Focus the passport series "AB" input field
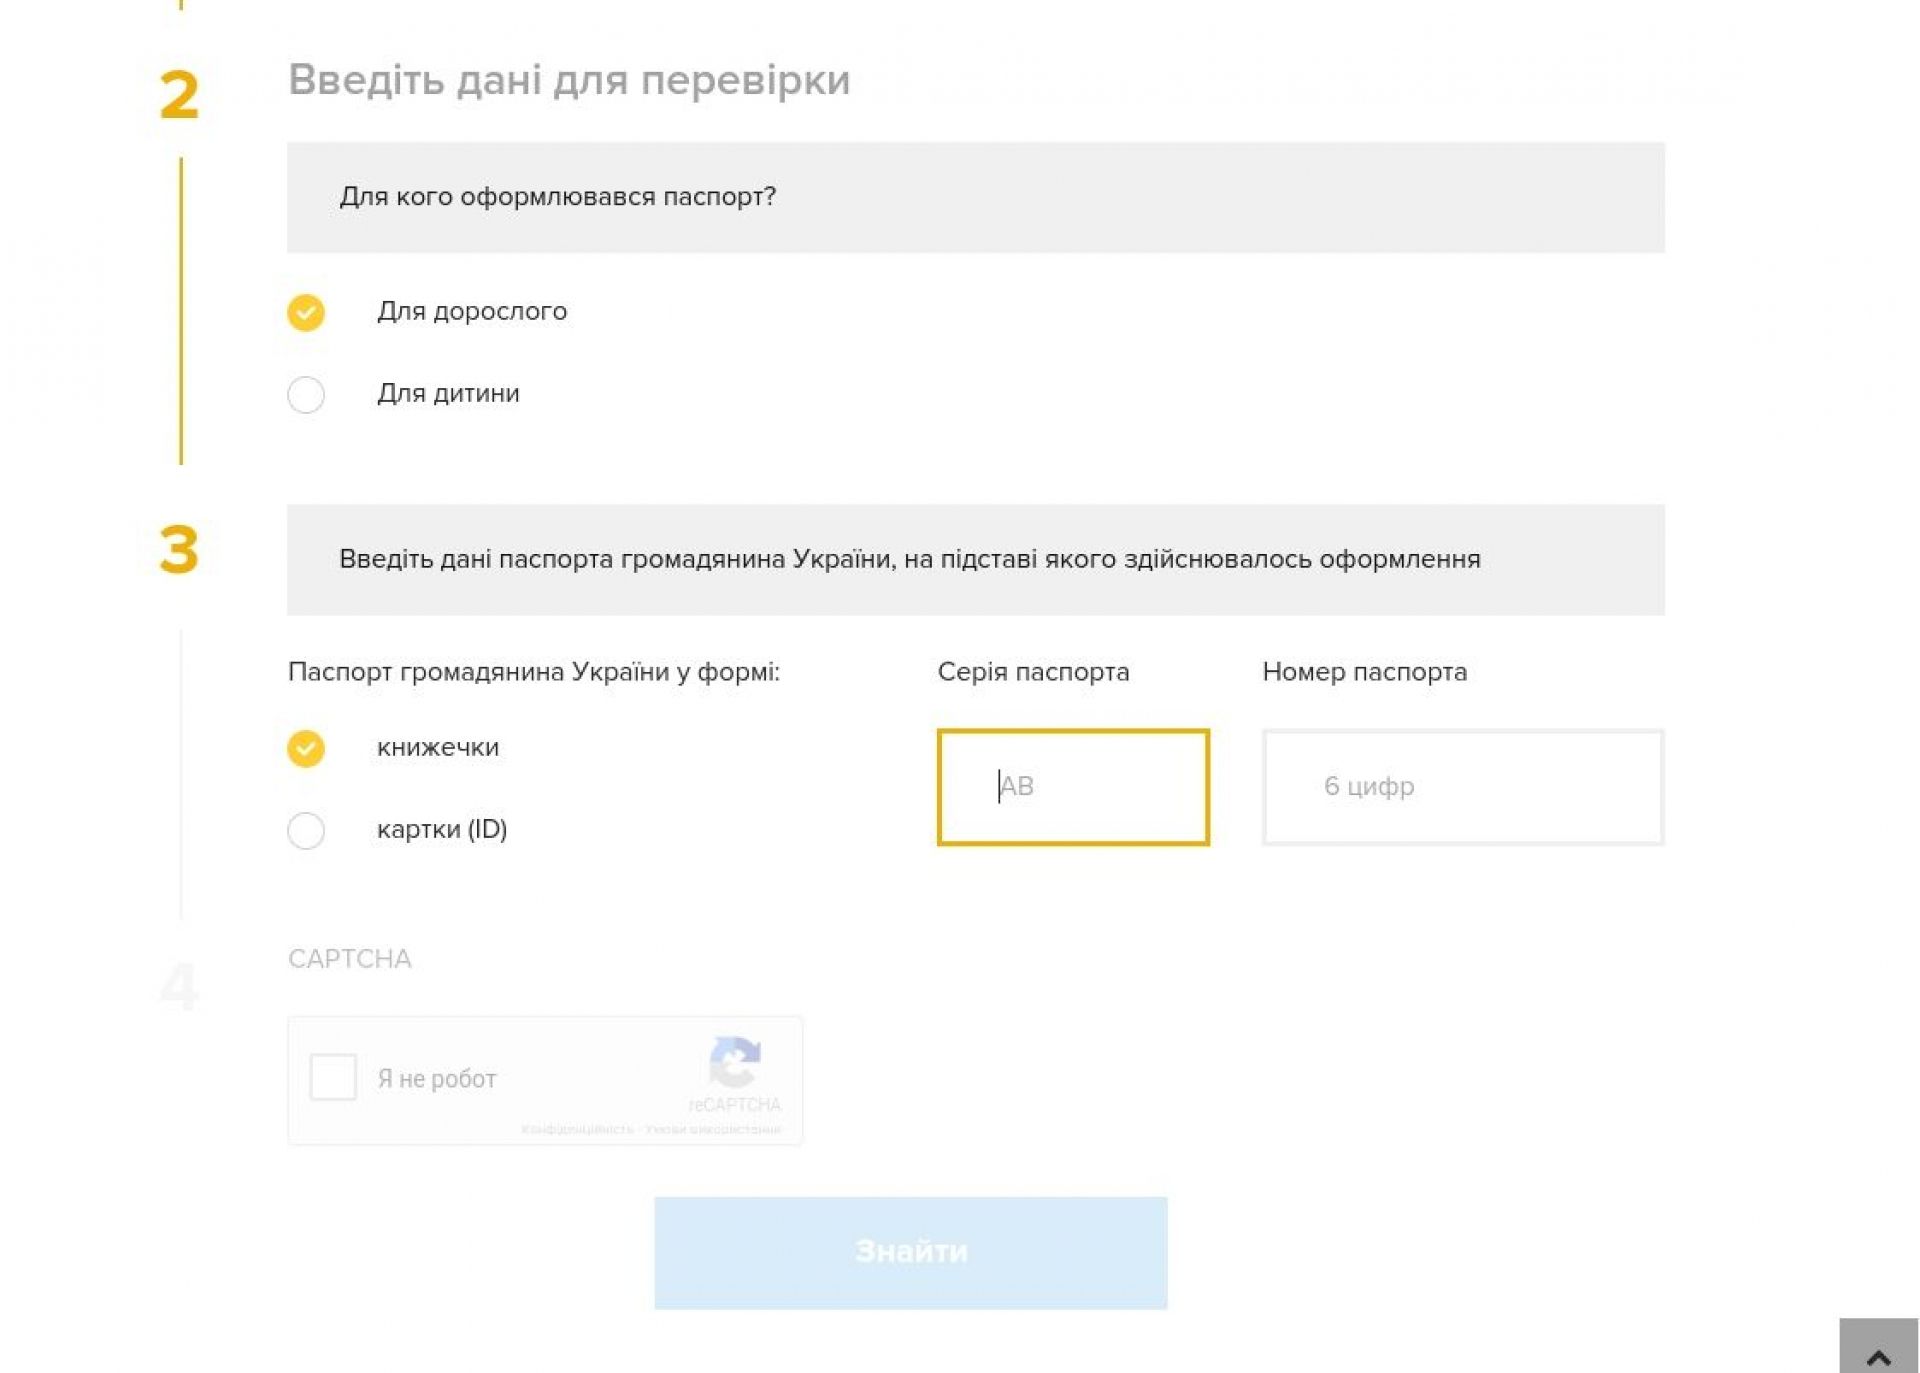This screenshot has width=1920, height=1373. tap(1073, 787)
